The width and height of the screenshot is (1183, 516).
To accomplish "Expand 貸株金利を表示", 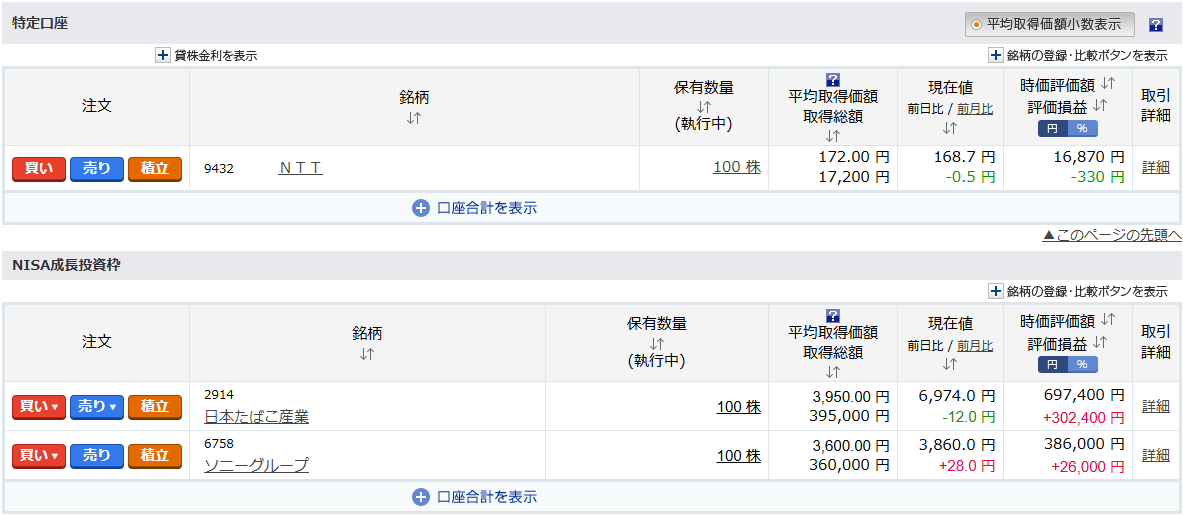I will 207,55.
